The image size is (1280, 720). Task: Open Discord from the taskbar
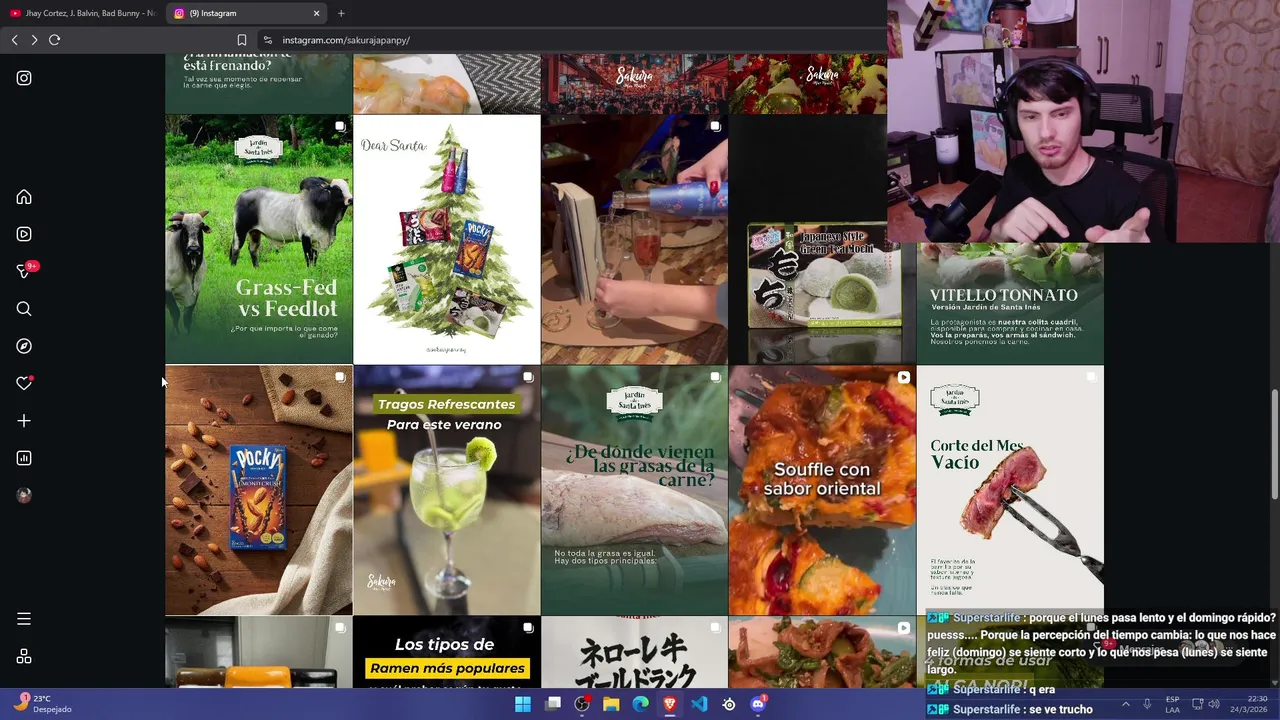(x=758, y=704)
